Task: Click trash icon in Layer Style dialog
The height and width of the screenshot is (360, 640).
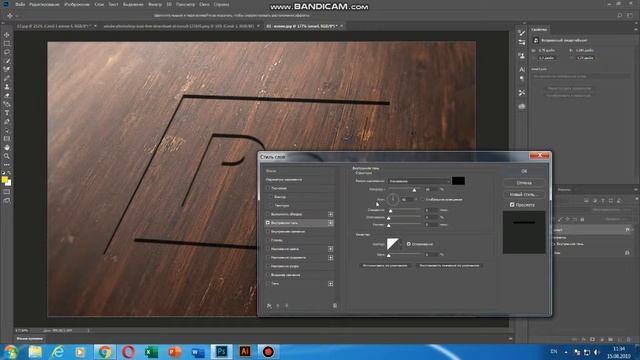Action: (x=335, y=305)
